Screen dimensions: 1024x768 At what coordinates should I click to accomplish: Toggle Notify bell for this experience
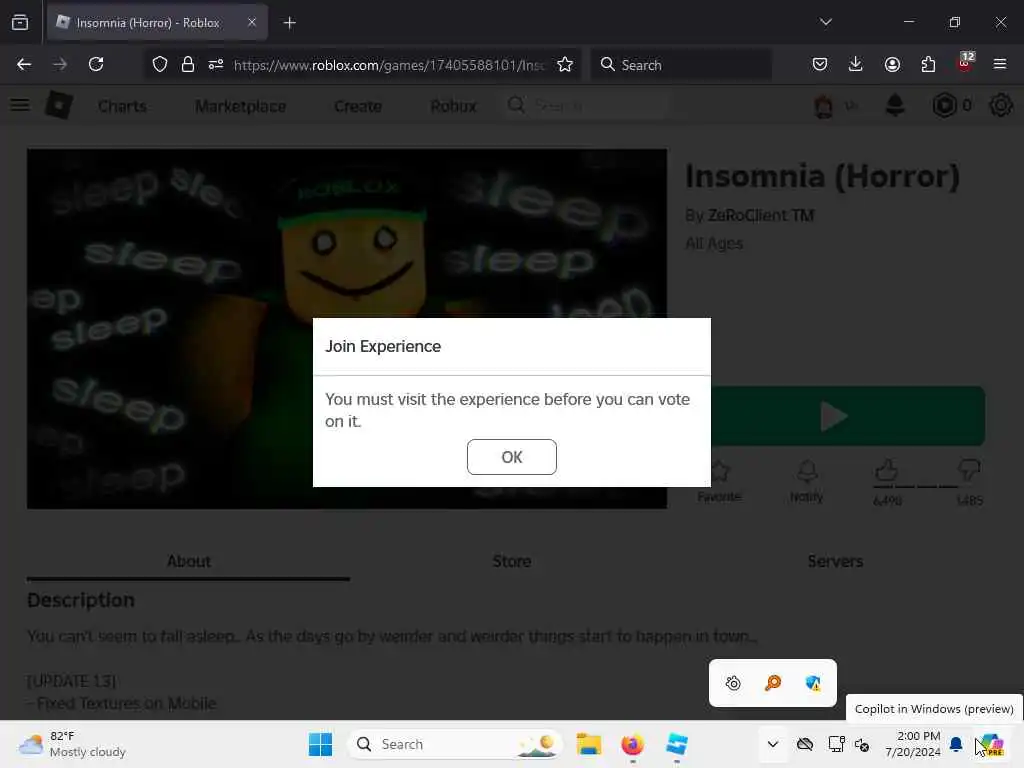coord(807,481)
